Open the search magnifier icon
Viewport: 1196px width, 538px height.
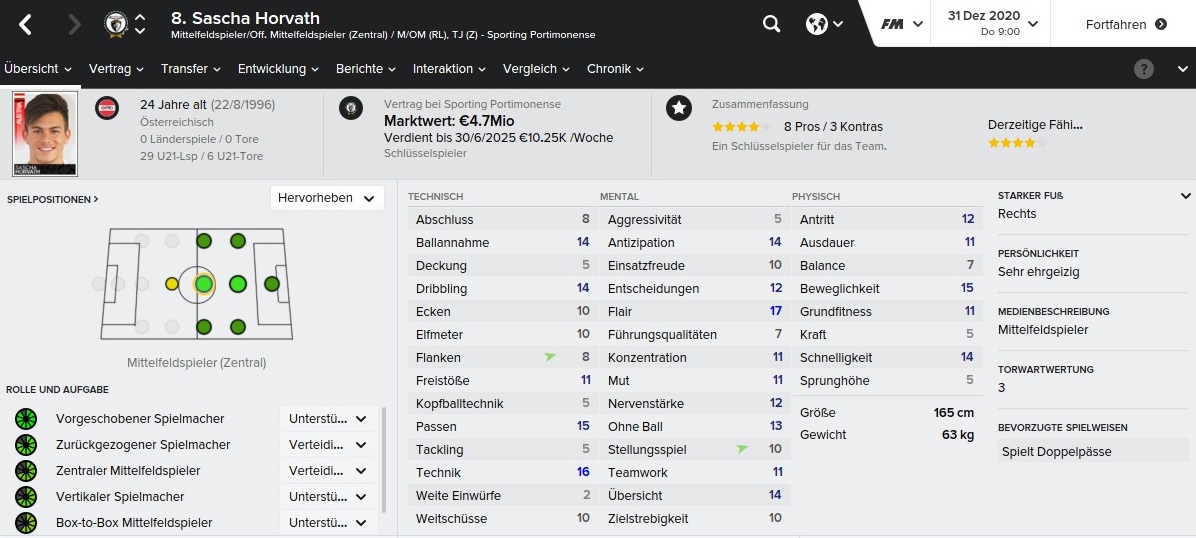point(771,24)
